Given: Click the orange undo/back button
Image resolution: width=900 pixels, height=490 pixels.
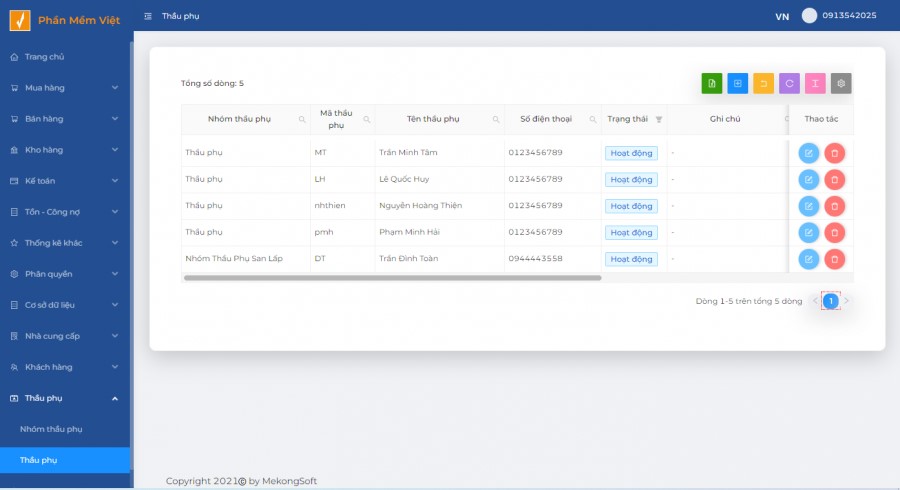Looking at the screenshot, I should pos(763,83).
